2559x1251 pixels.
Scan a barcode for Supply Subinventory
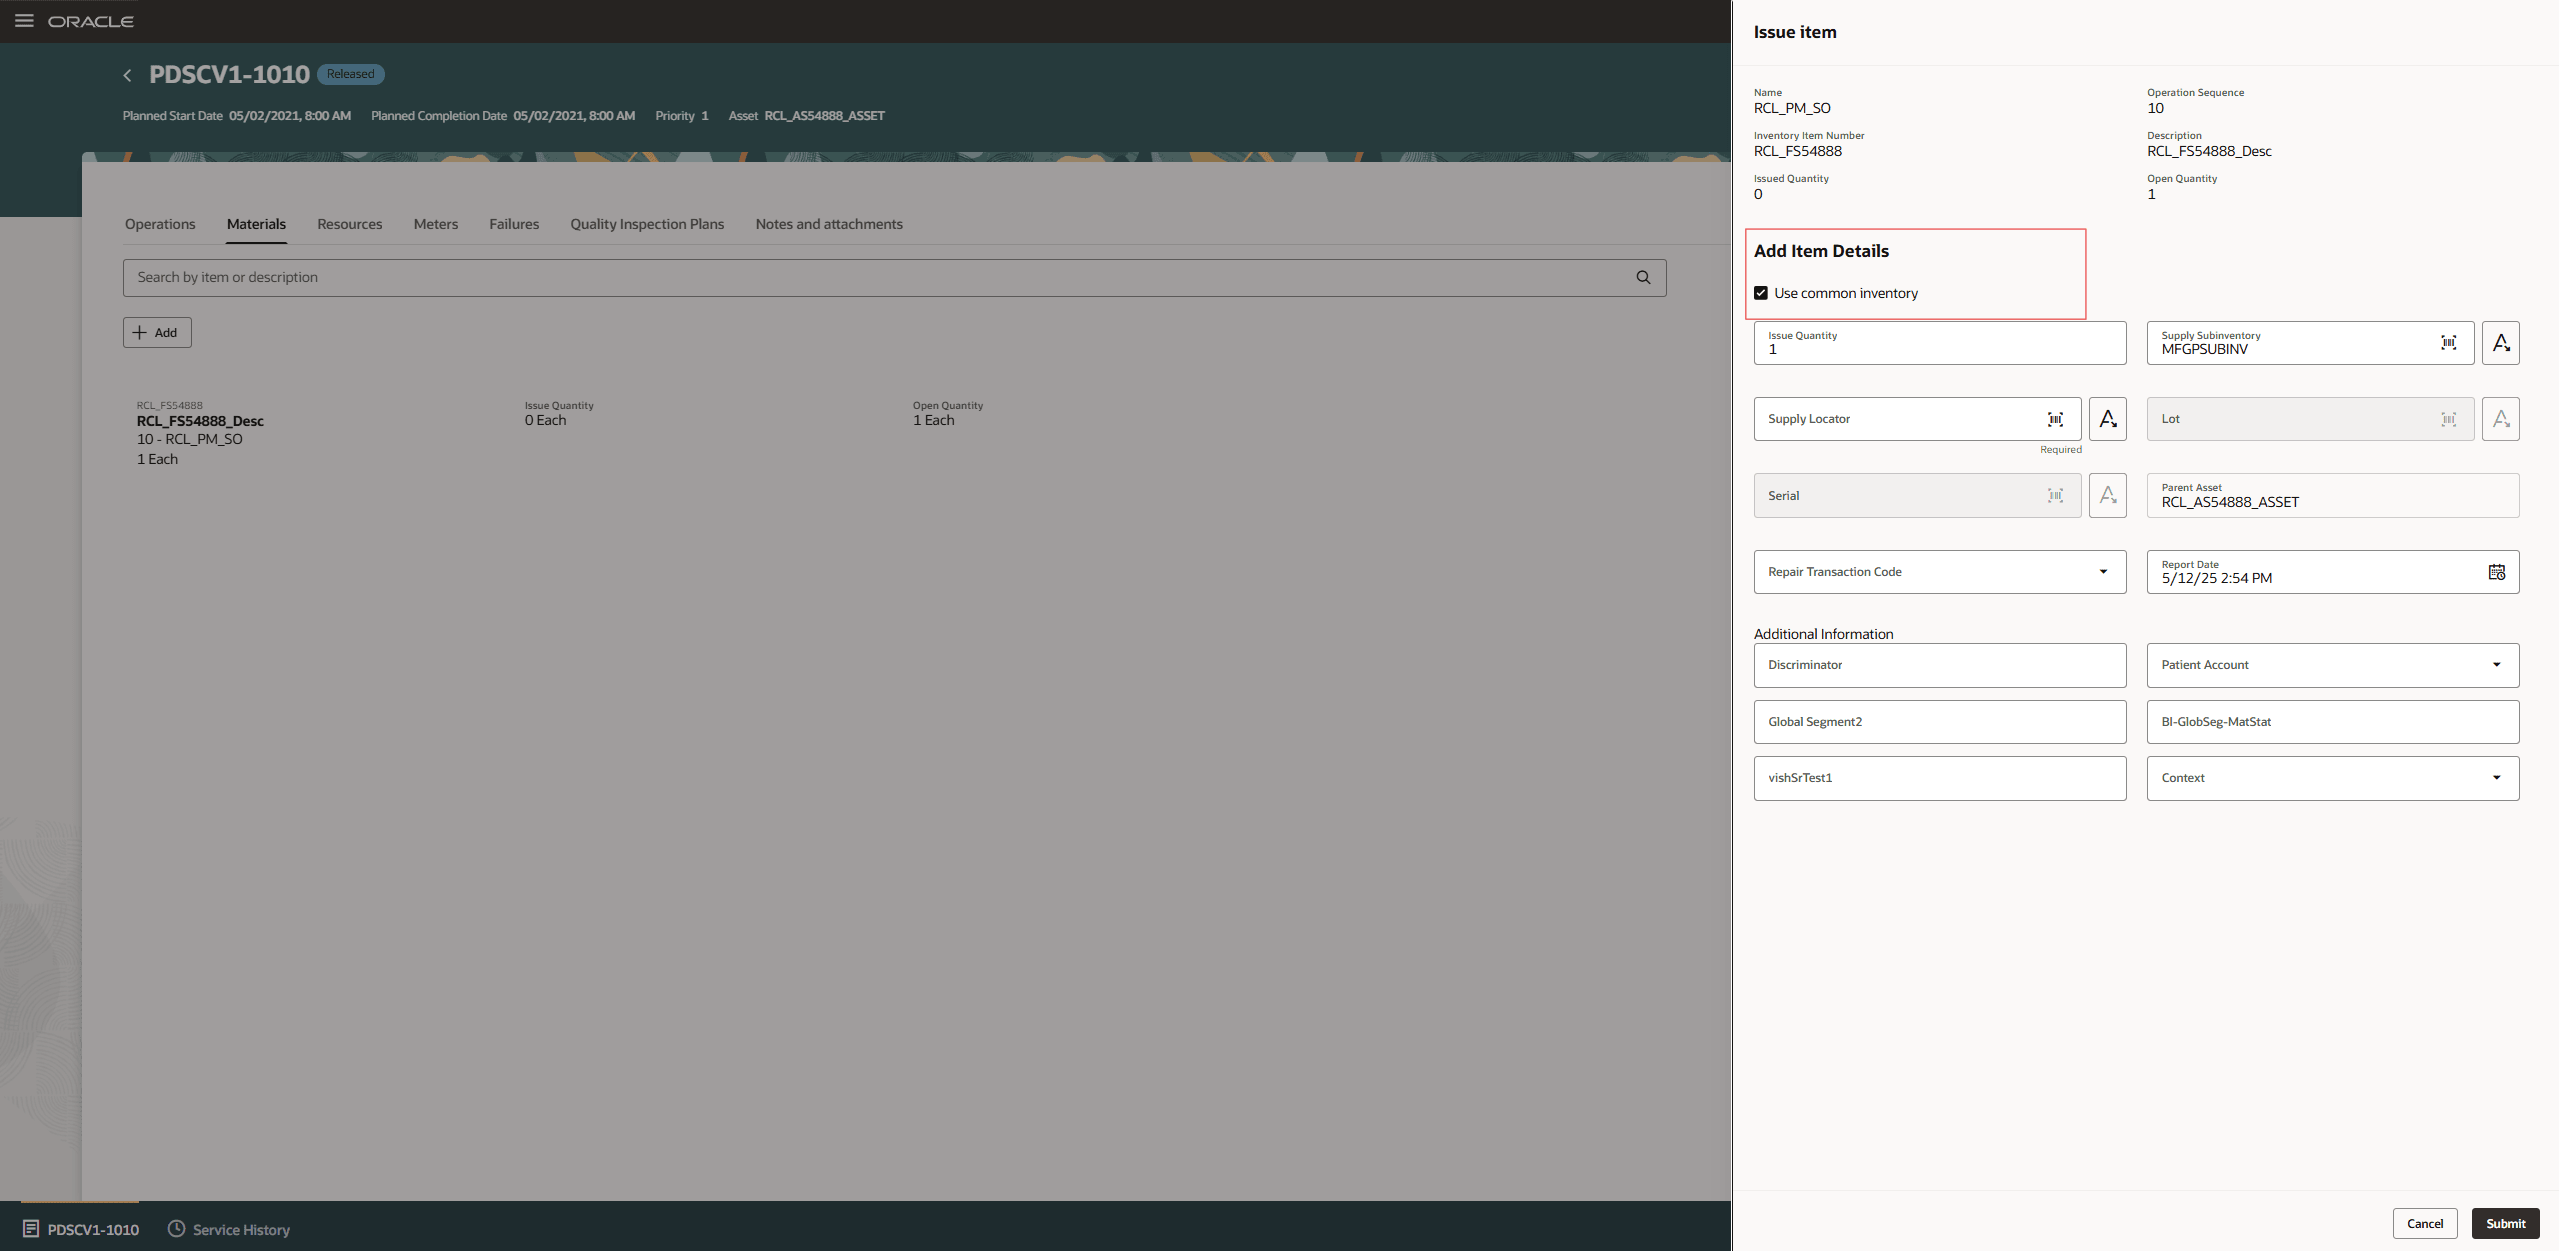(x=2448, y=343)
